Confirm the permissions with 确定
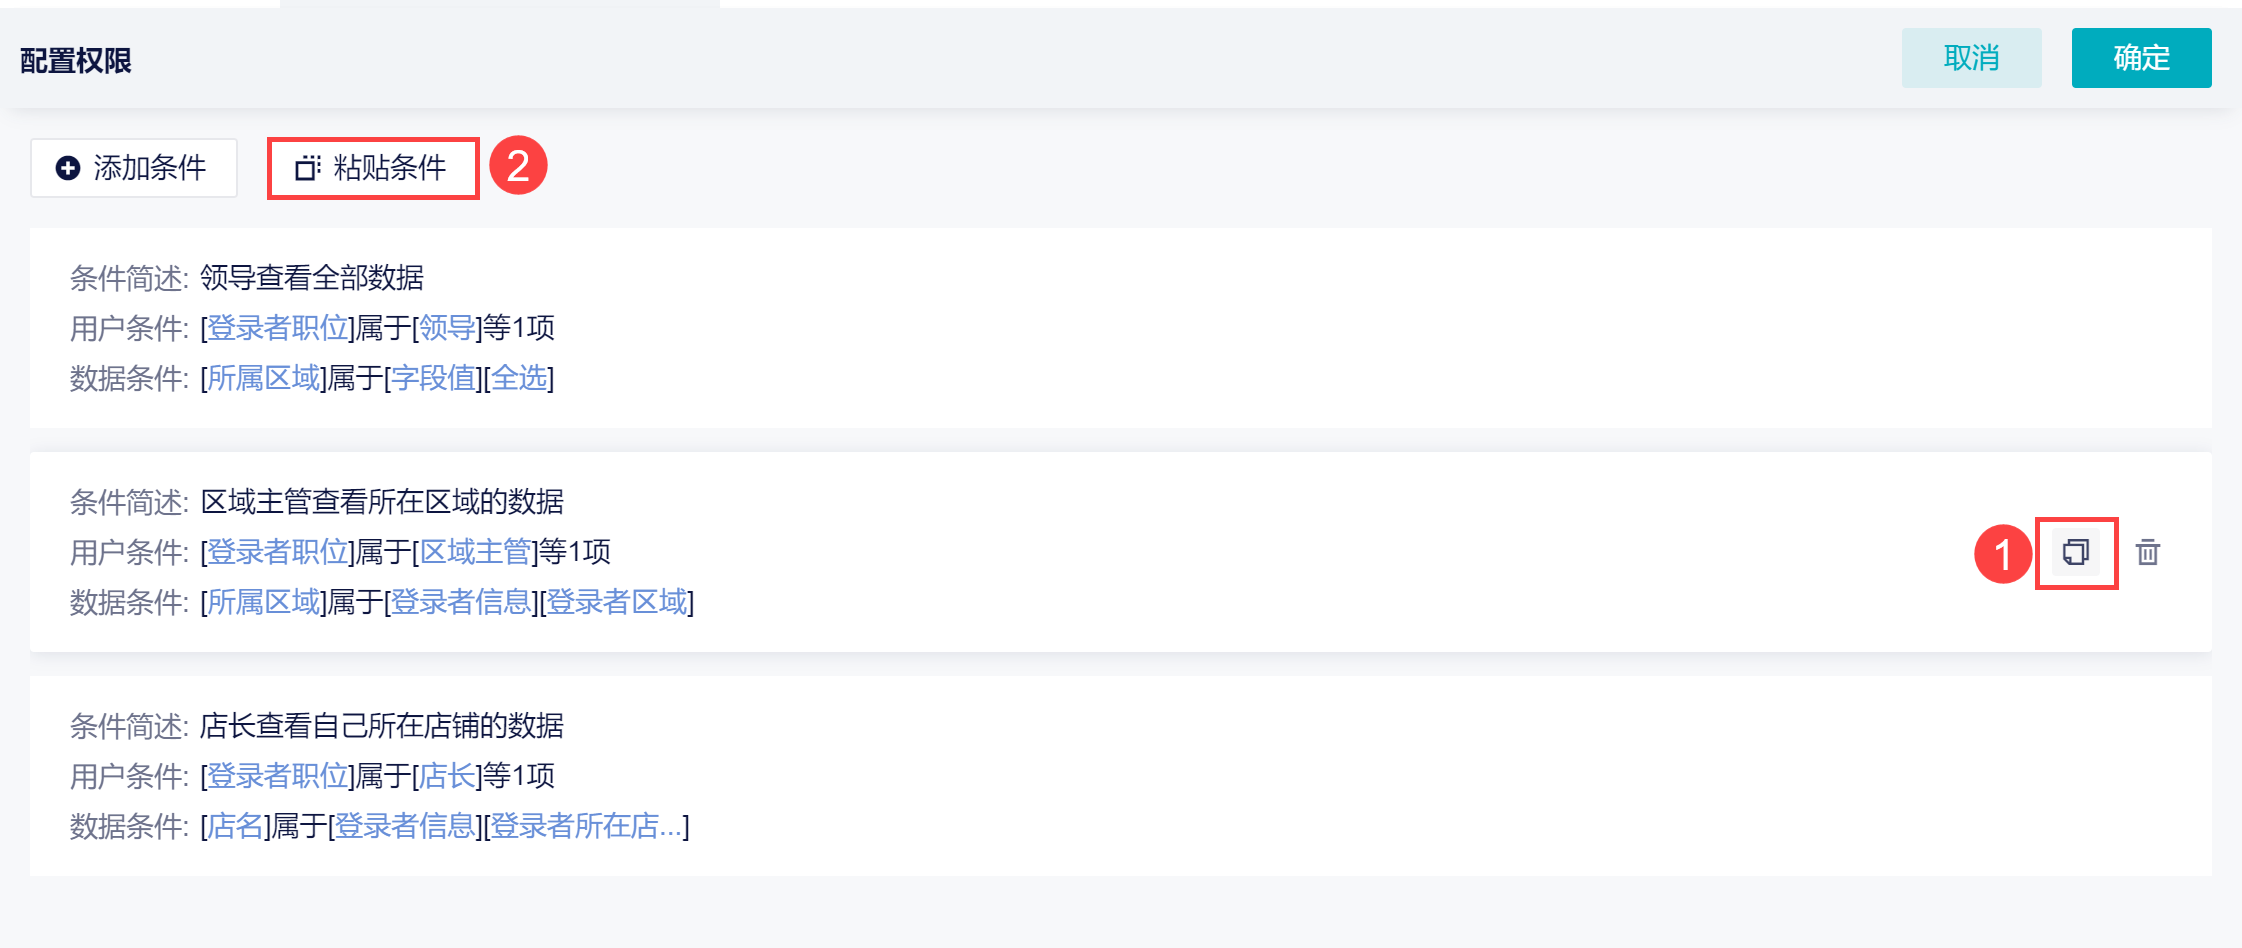 pyautogui.click(x=2141, y=58)
